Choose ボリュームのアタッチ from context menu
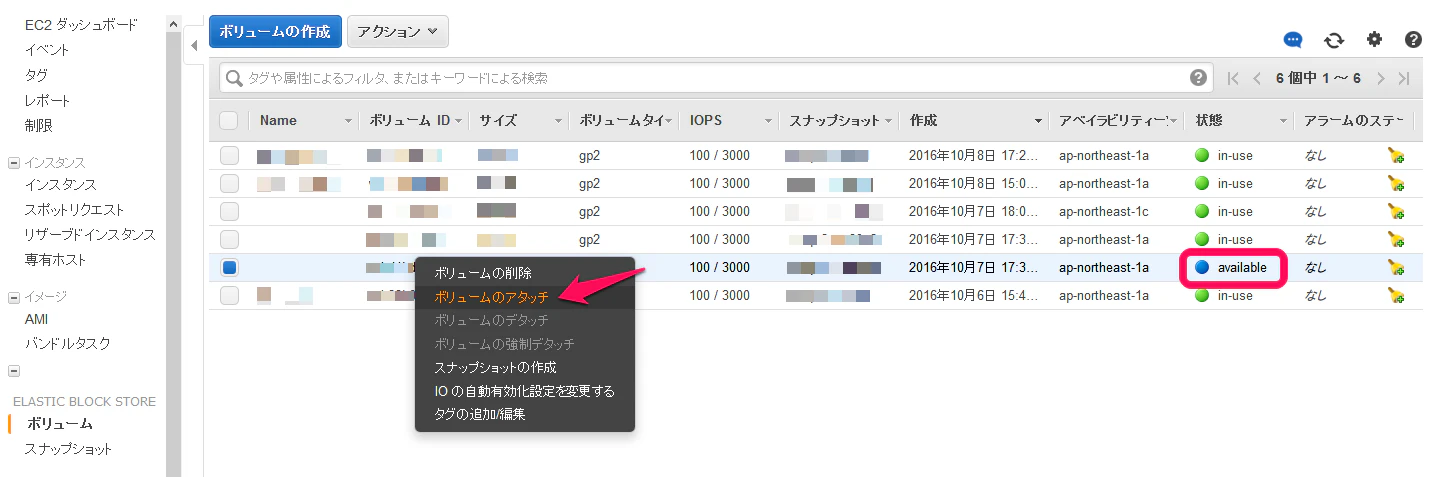 coord(492,297)
